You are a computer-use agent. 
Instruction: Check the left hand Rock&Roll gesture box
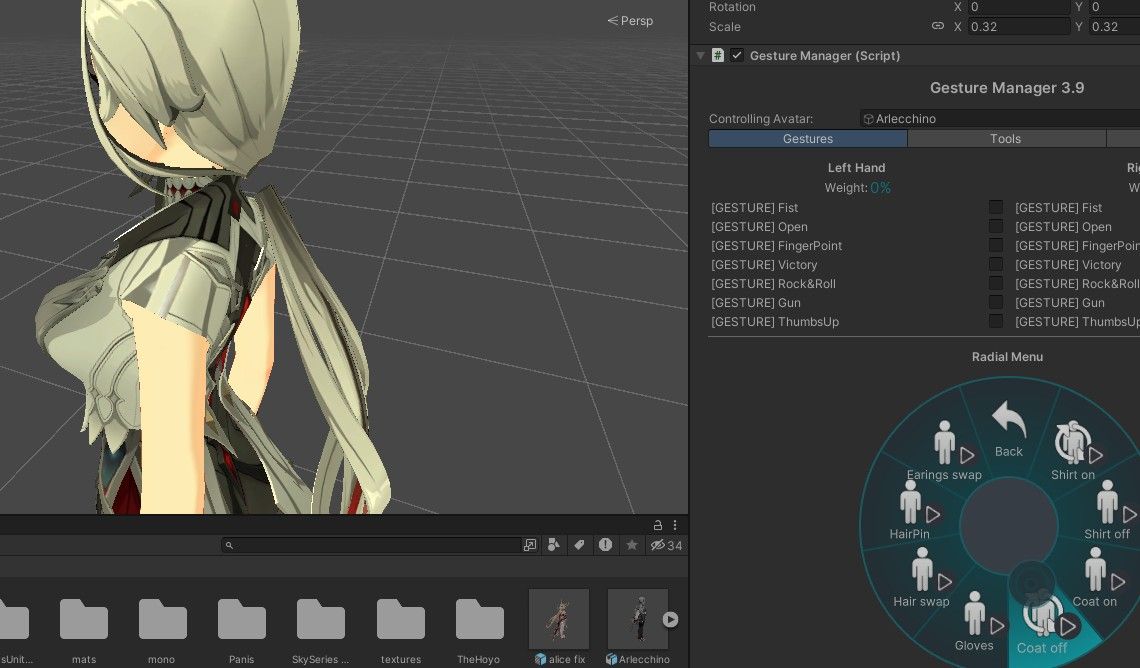(x=995, y=283)
